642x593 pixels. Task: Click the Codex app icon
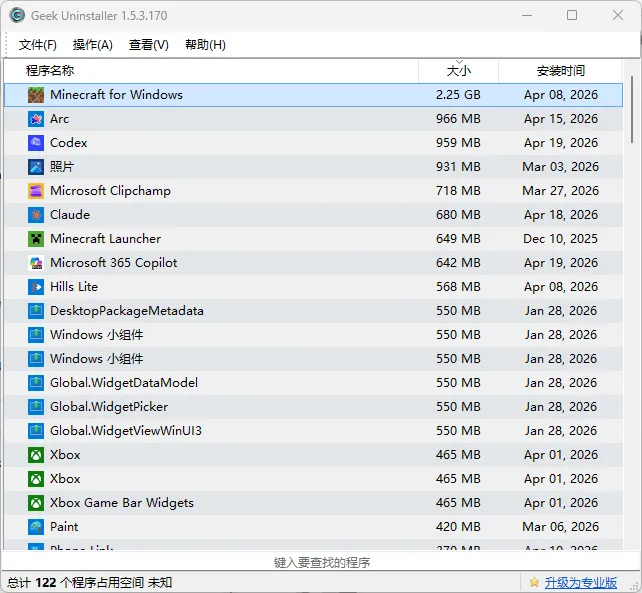(36, 143)
